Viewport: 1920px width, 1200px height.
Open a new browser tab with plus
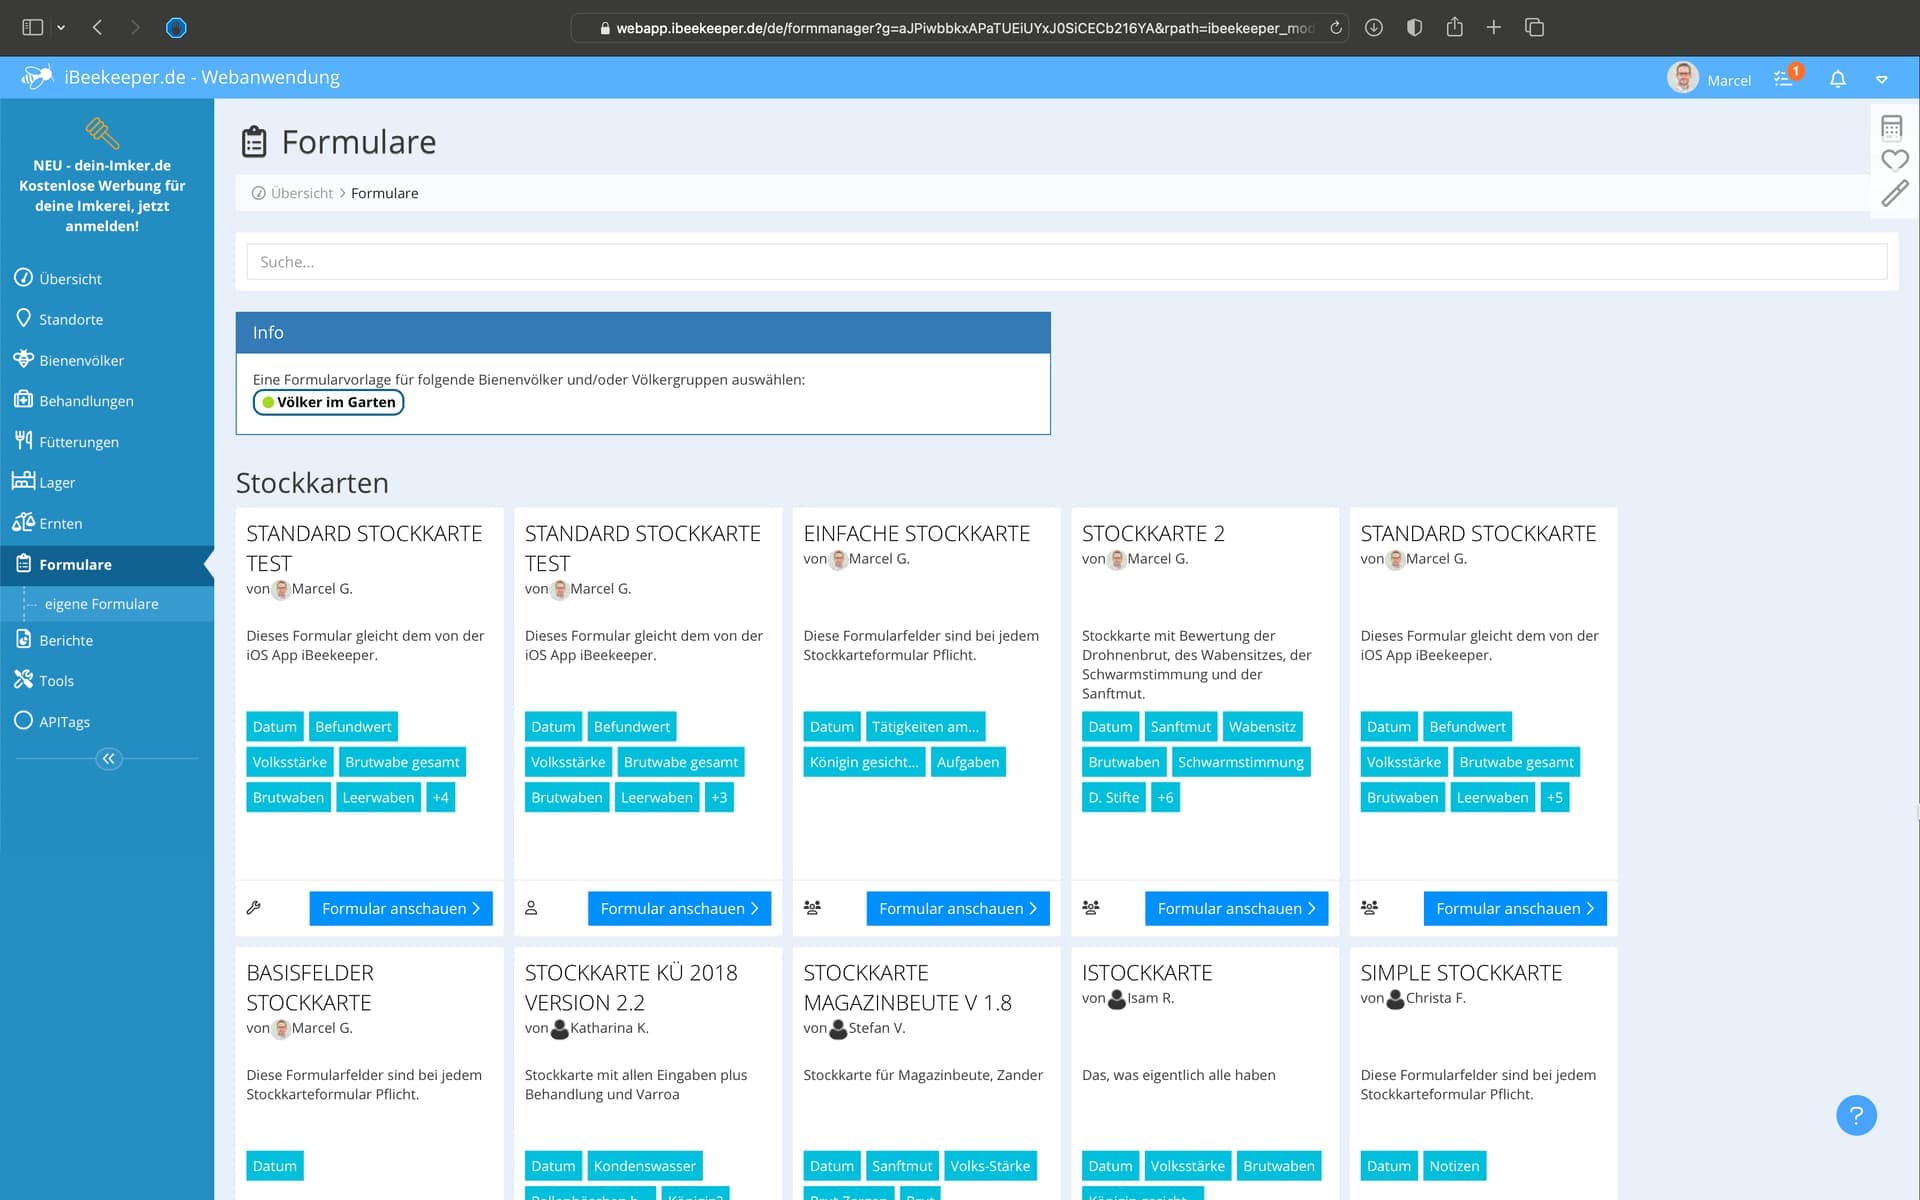click(1493, 27)
